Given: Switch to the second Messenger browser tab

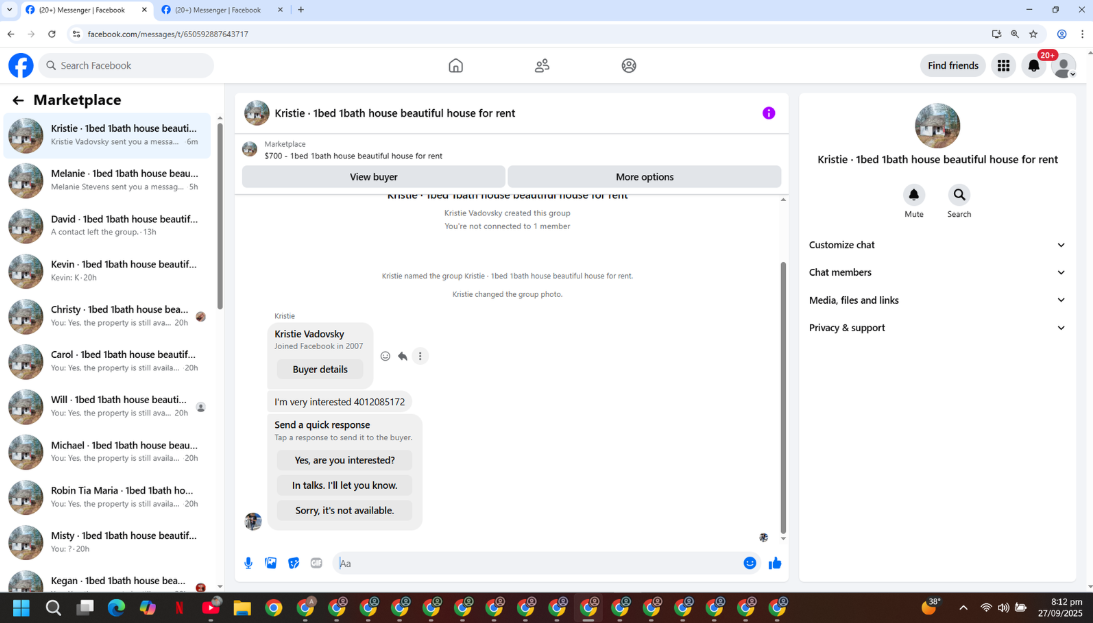Looking at the screenshot, I should coord(223,10).
